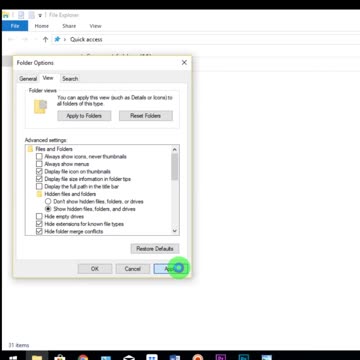The image size is (360, 360).
Task: Click the Apply button in Folder Options
Action: (x=170, y=269)
